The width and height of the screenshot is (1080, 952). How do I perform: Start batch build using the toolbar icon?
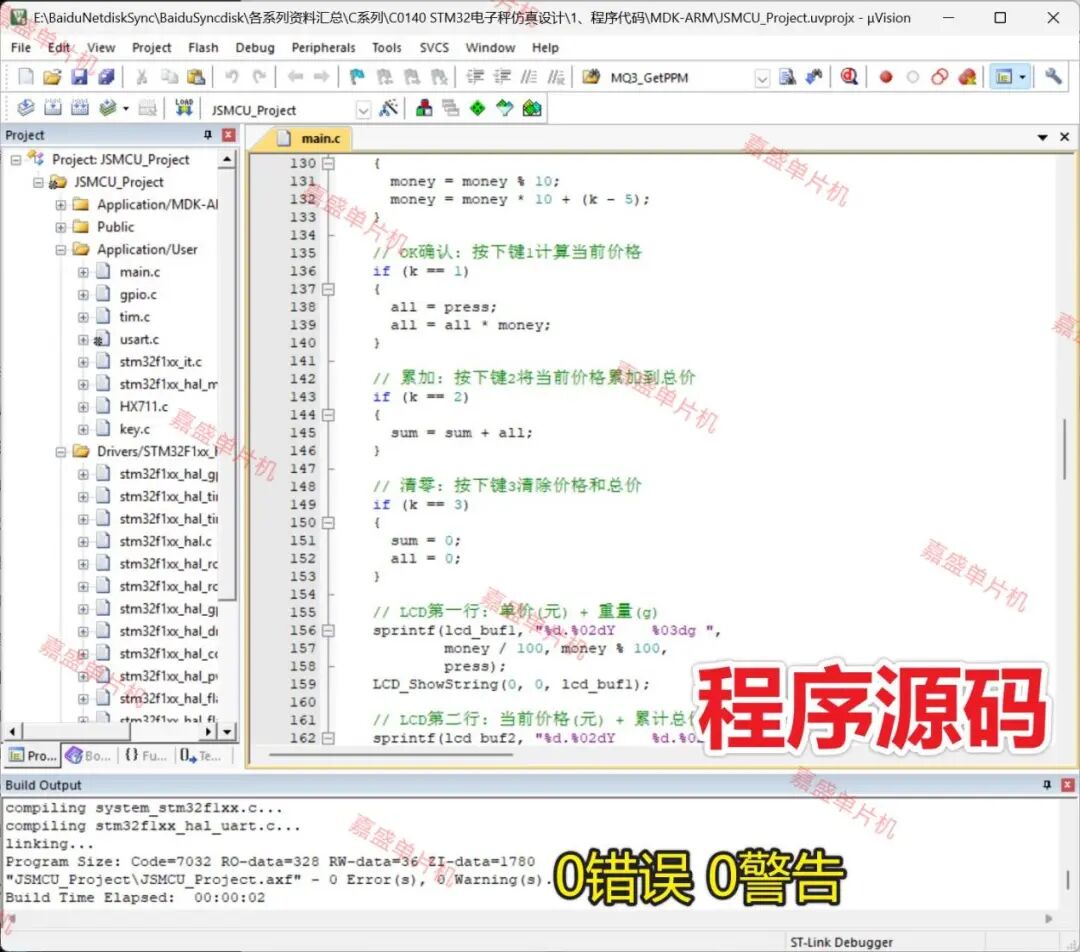(x=107, y=108)
